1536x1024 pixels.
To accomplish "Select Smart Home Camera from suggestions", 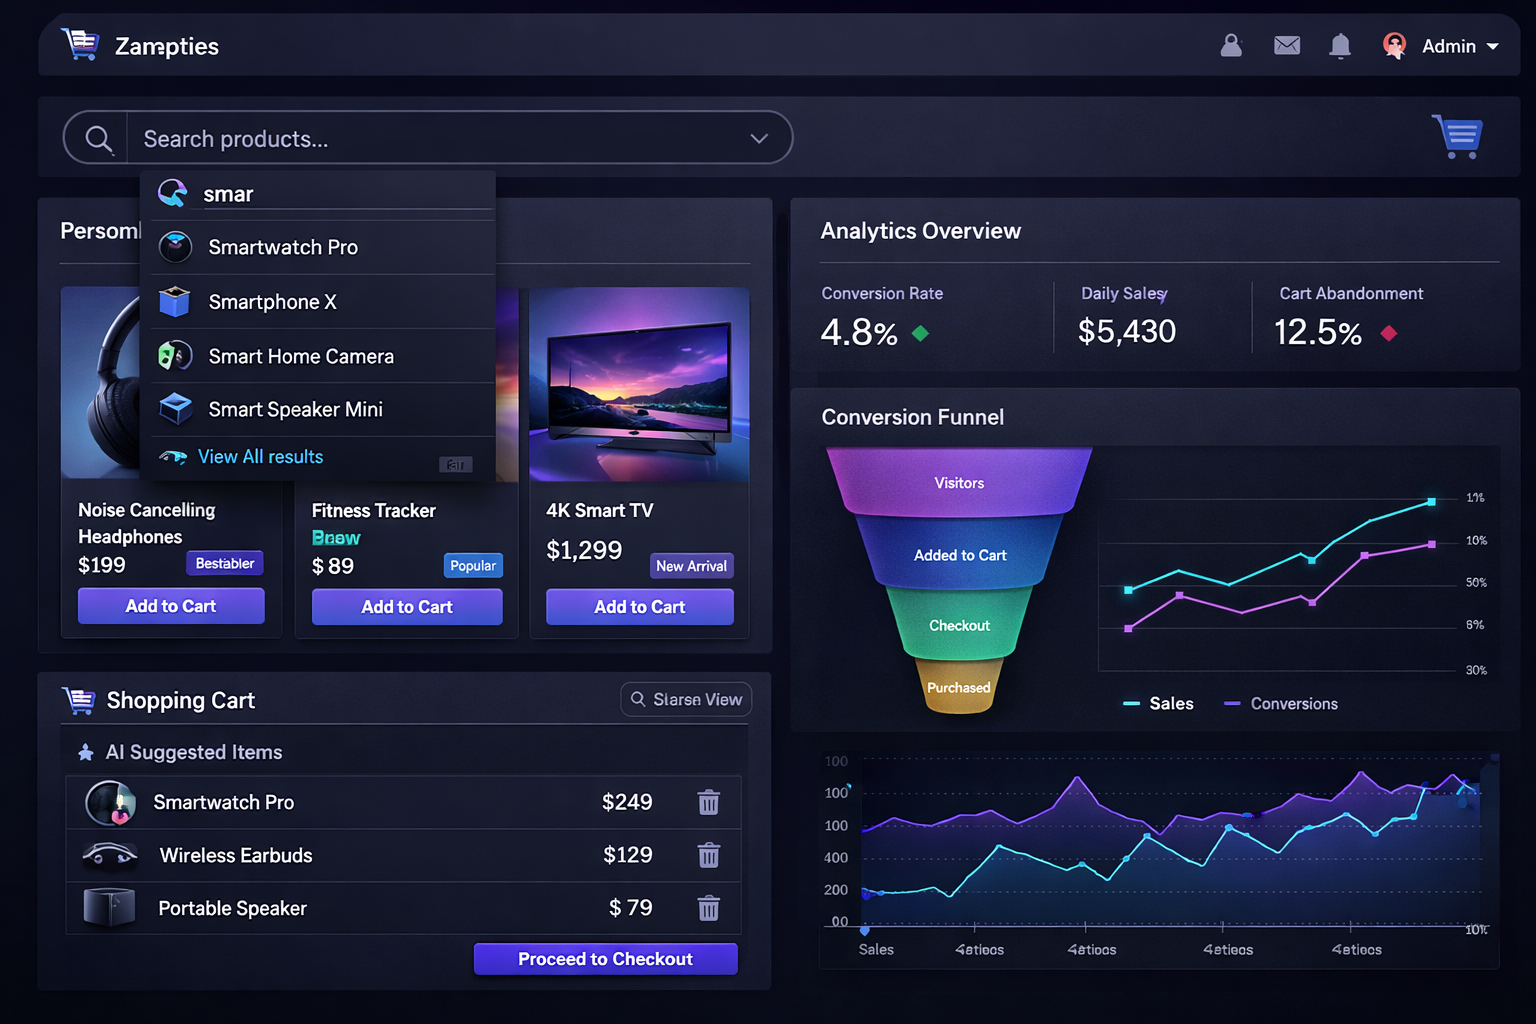I will (301, 356).
